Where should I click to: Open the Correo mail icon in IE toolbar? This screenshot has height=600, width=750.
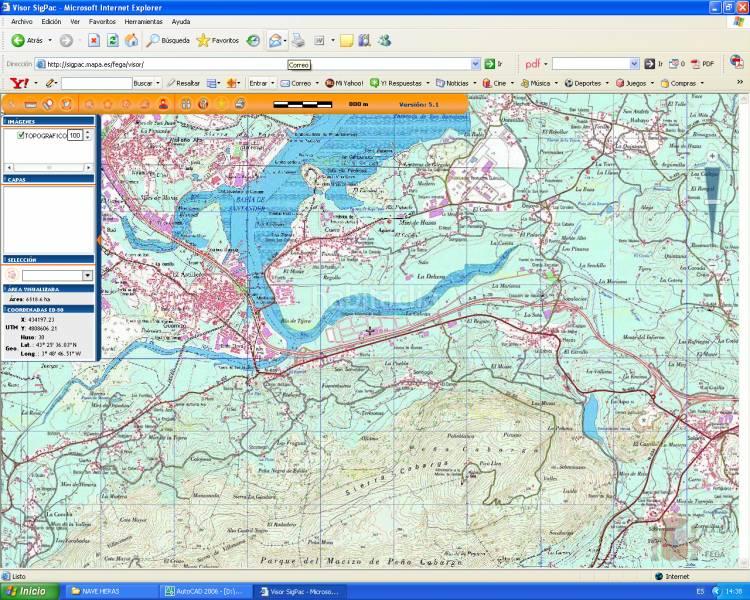pyautogui.click(x=275, y=40)
